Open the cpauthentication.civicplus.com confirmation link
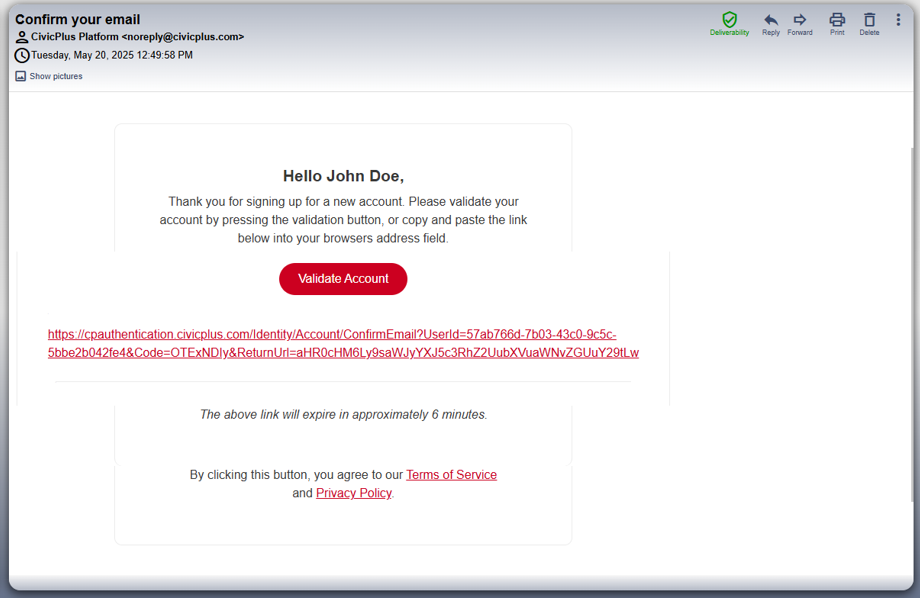Image resolution: width=920 pixels, height=598 pixels. (x=343, y=343)
